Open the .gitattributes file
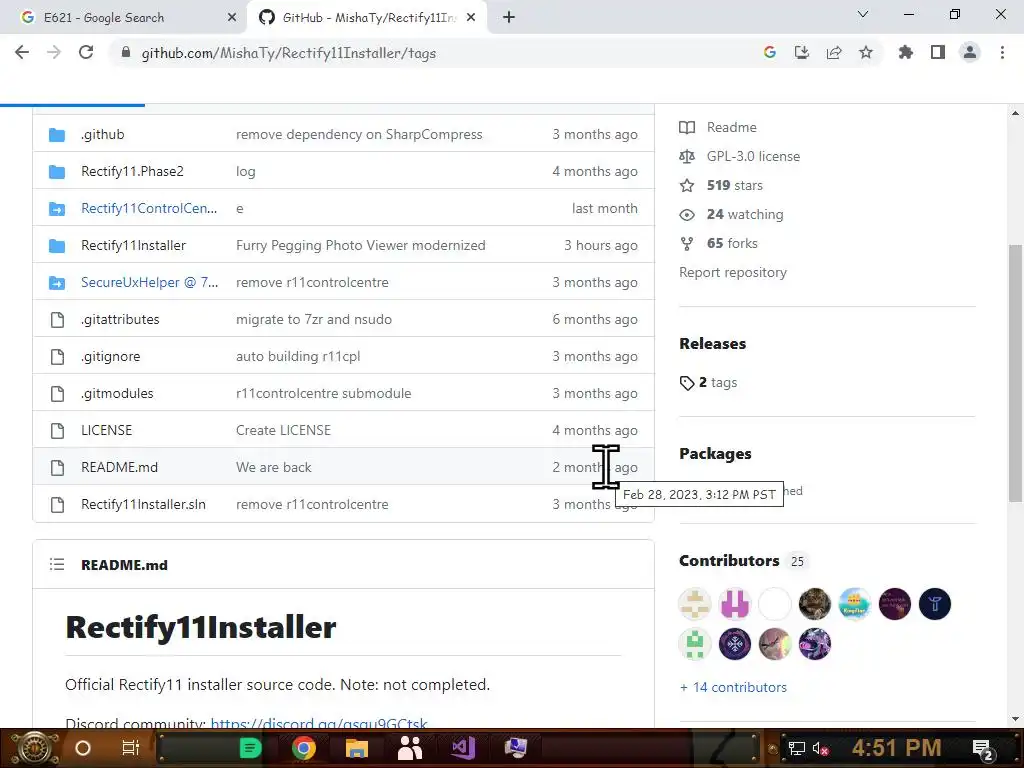This screenshot has height=768, width=1024. coord(120,319)
